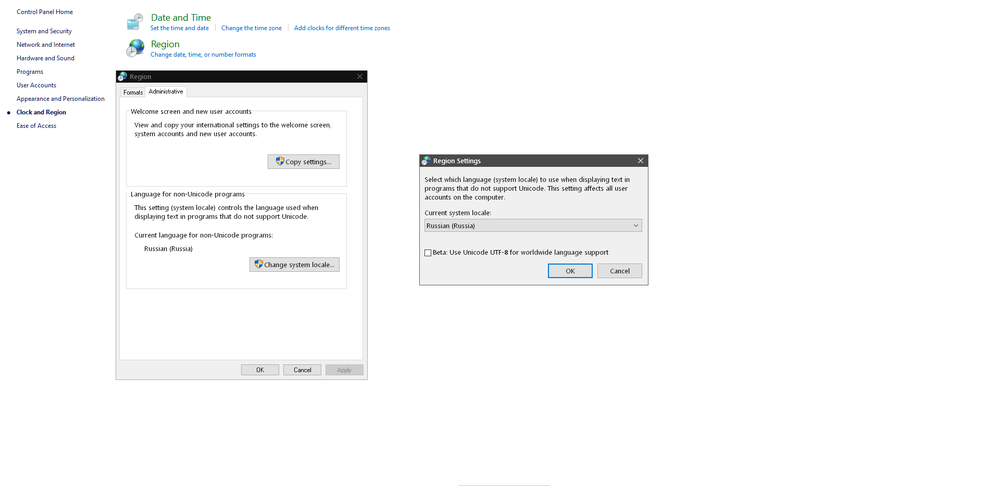Click Change system locale button
Viewport: 1000px width, 486px height.
click(x=295, y=265)
